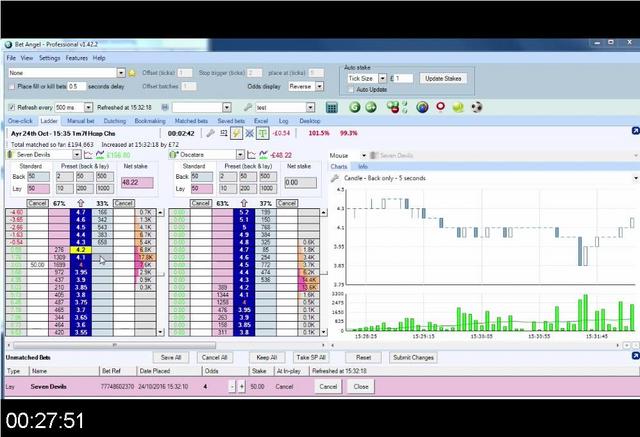Open the Oscatara selection dropdown
Image resolution: width=640 pixels, height=437 pixels.
(x=240, y=155)
